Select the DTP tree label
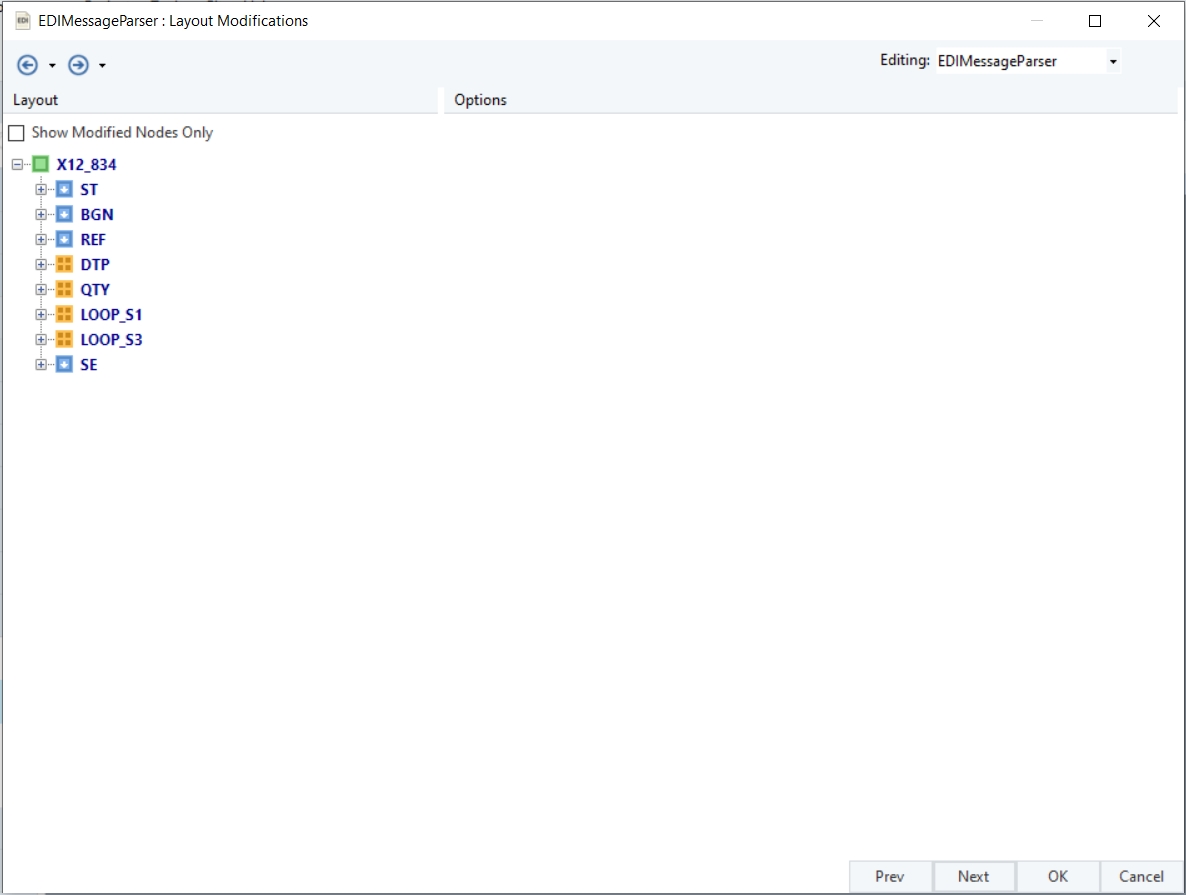This screenshot has width=1186, height=895. [x=95, y=265]
